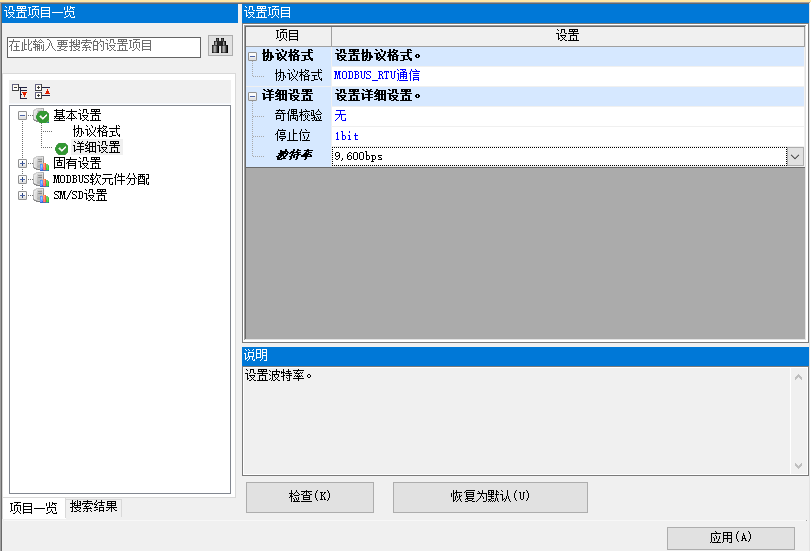Expand the MODBUS软元件分配 tree node

pyautogui.click(x=22, y=180)
